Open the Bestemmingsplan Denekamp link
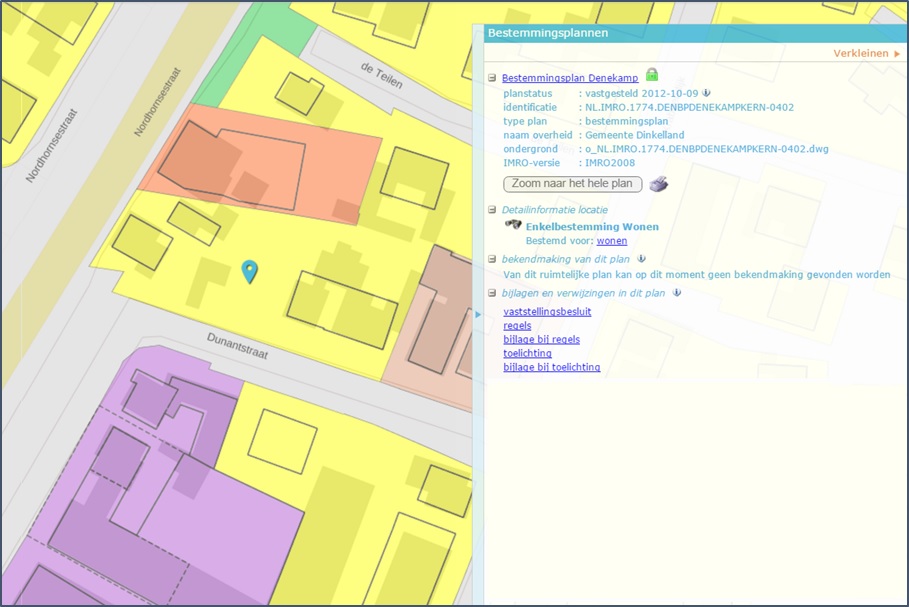Viewport: 909px width, 607px height. 570,78
